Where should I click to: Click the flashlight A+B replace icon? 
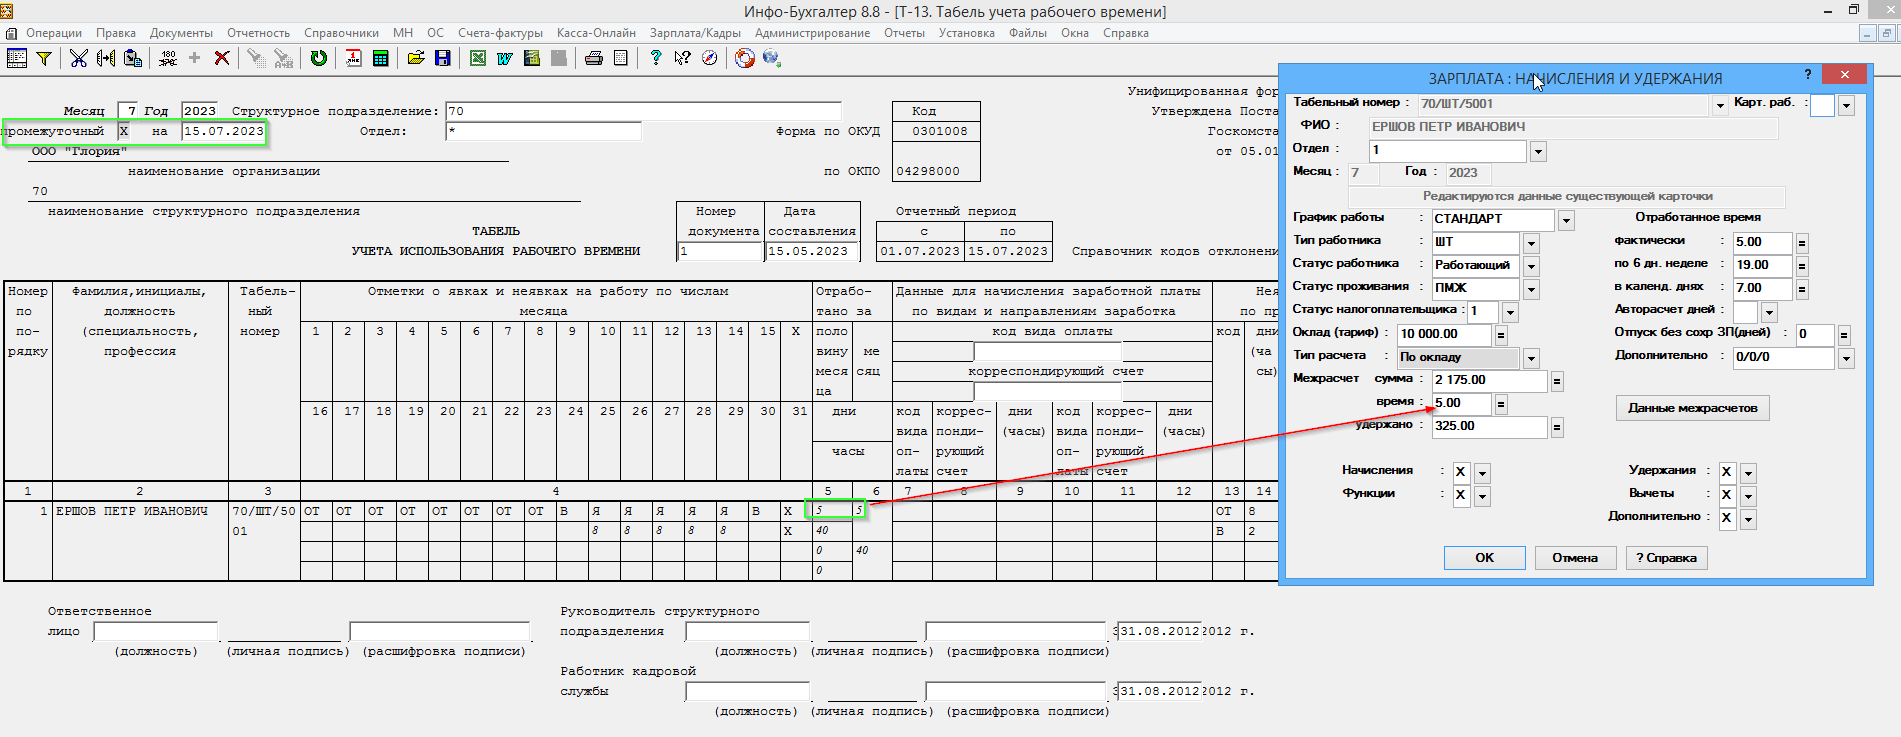(284, 58)
